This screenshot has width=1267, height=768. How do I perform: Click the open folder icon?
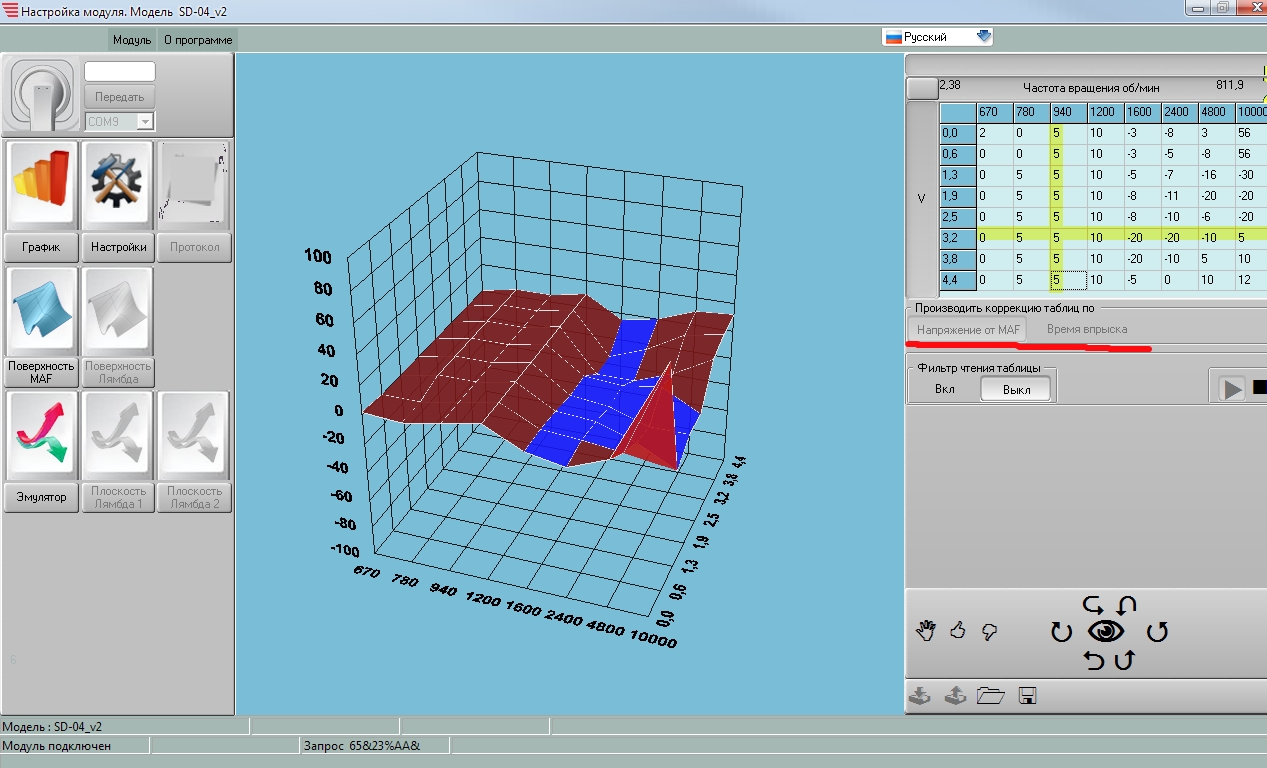990,696
